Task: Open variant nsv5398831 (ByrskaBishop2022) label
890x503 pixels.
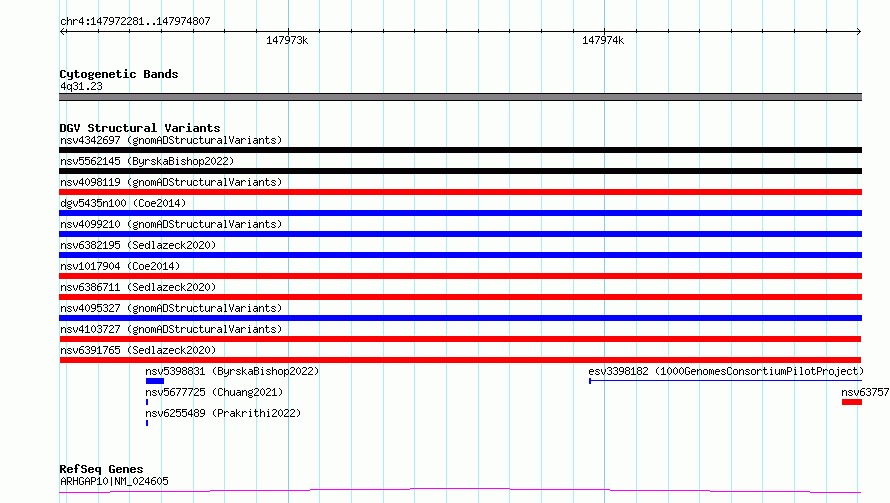Action: coord(232,371)
